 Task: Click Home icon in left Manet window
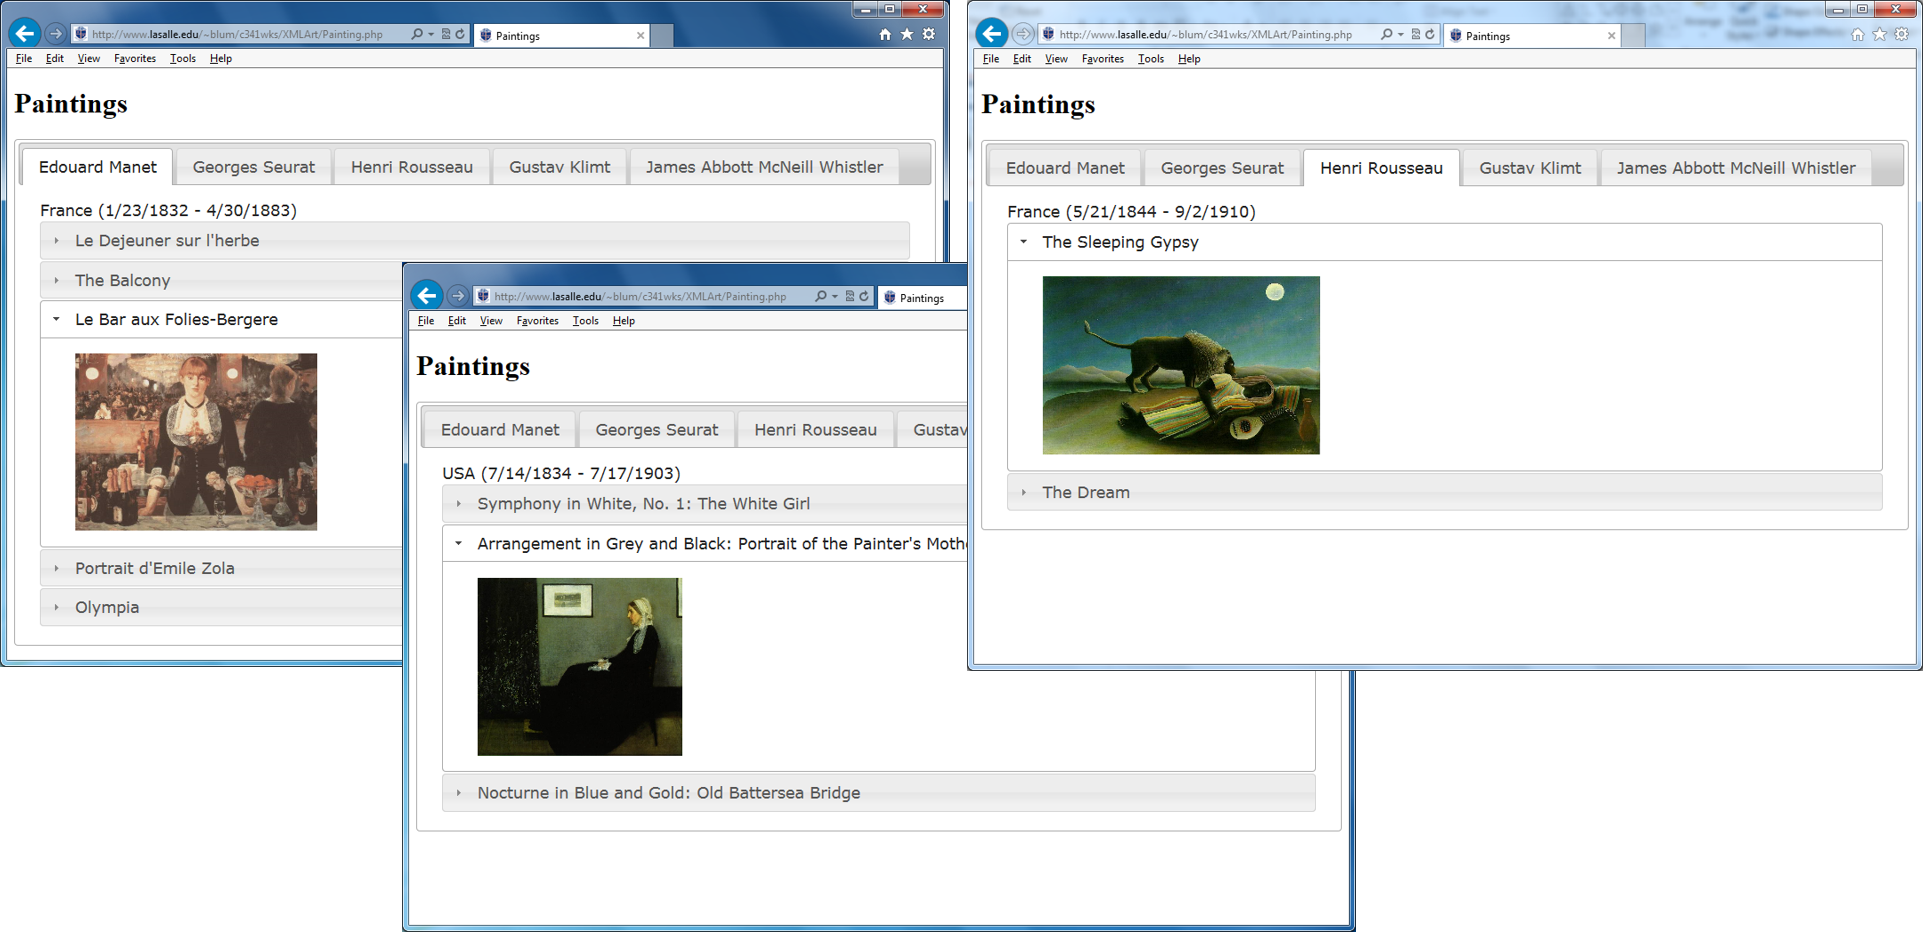(885, 34)
